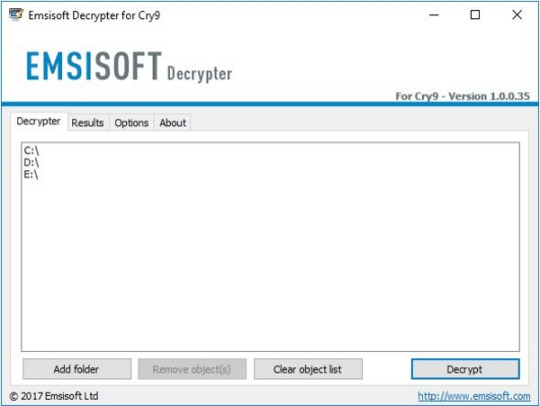The height and width of the screenshot is (406, 540).
Task: Show the About tab
Action: [173, 123]
